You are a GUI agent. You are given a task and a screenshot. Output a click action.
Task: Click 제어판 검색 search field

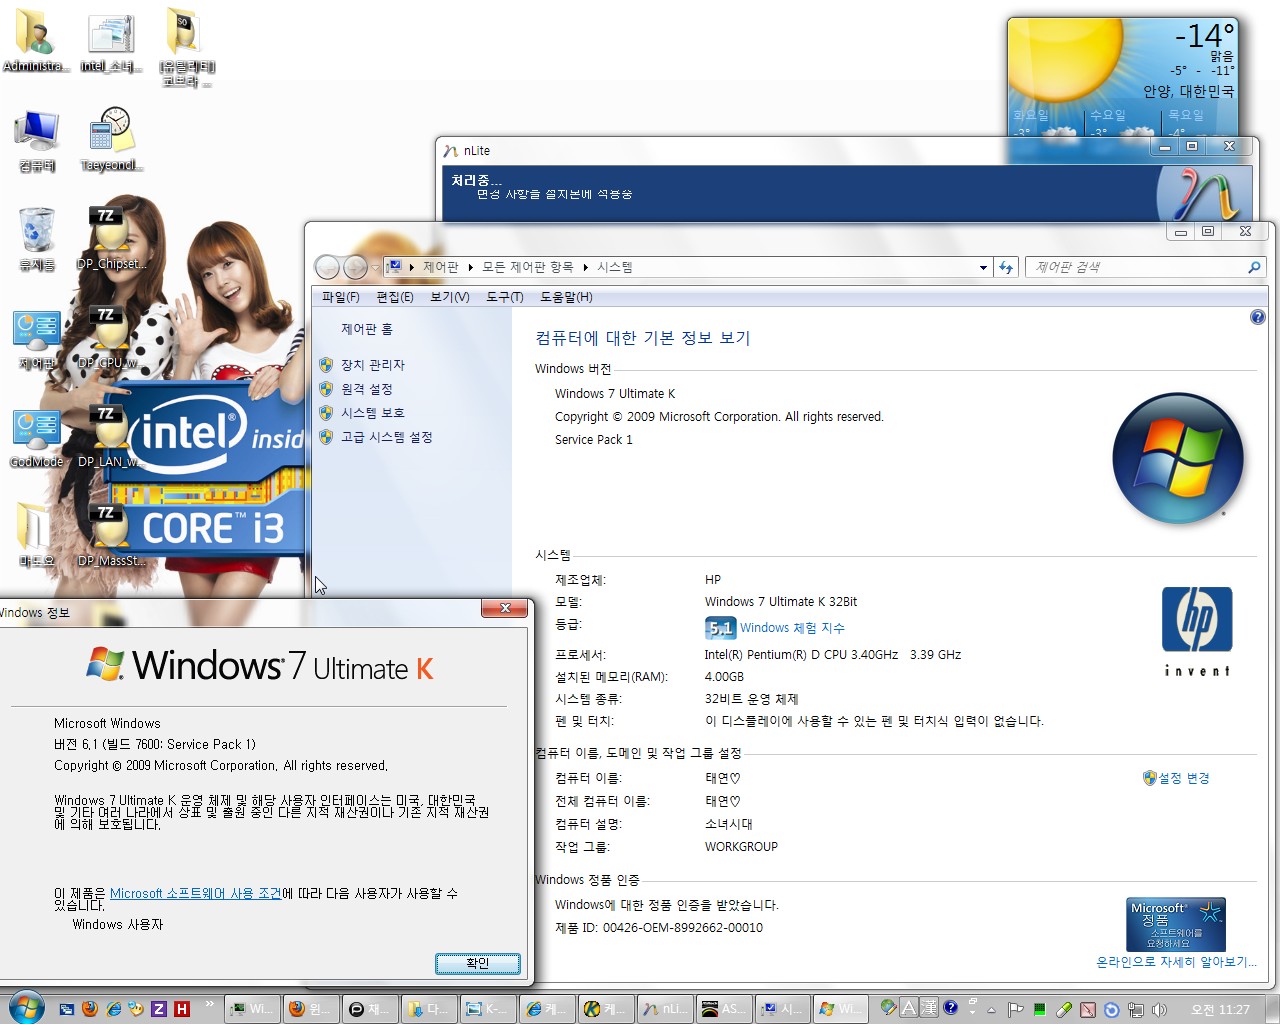(1144, 267)
